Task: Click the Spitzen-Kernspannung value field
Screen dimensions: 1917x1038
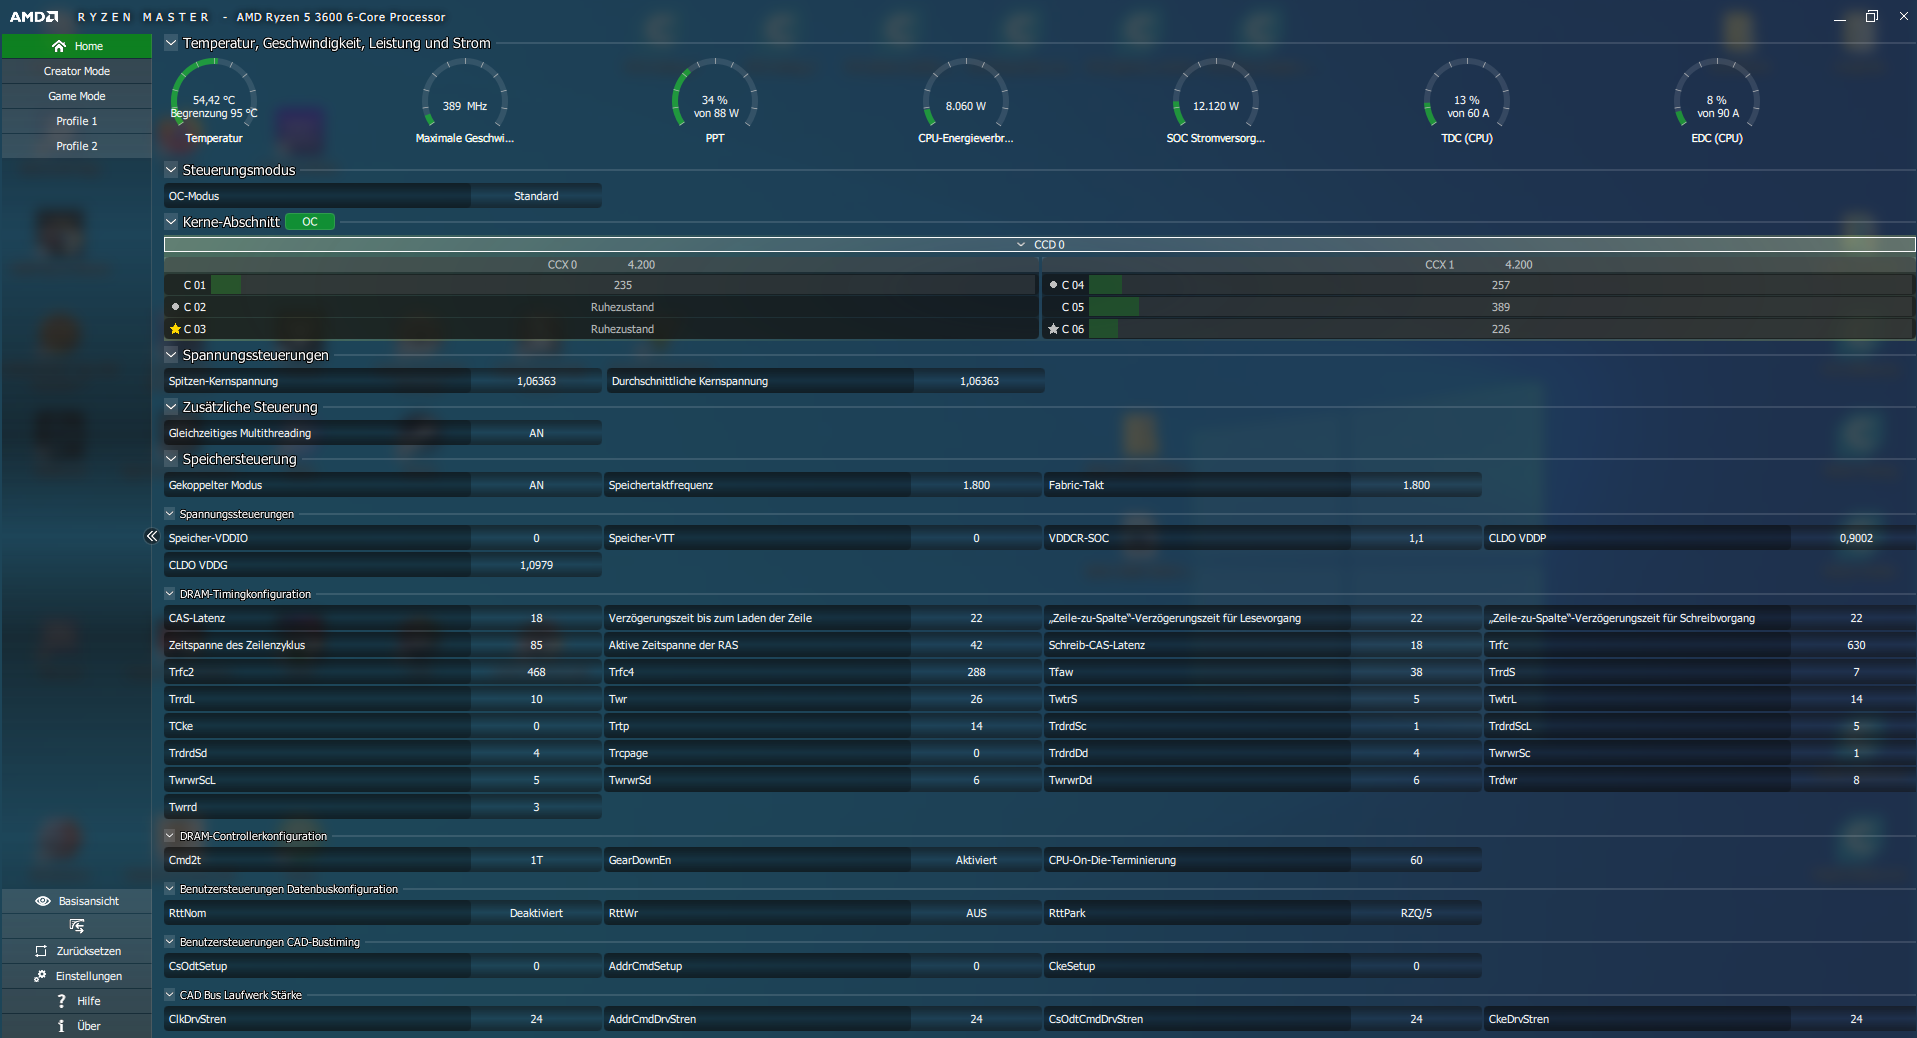Action: coord(536,381)
